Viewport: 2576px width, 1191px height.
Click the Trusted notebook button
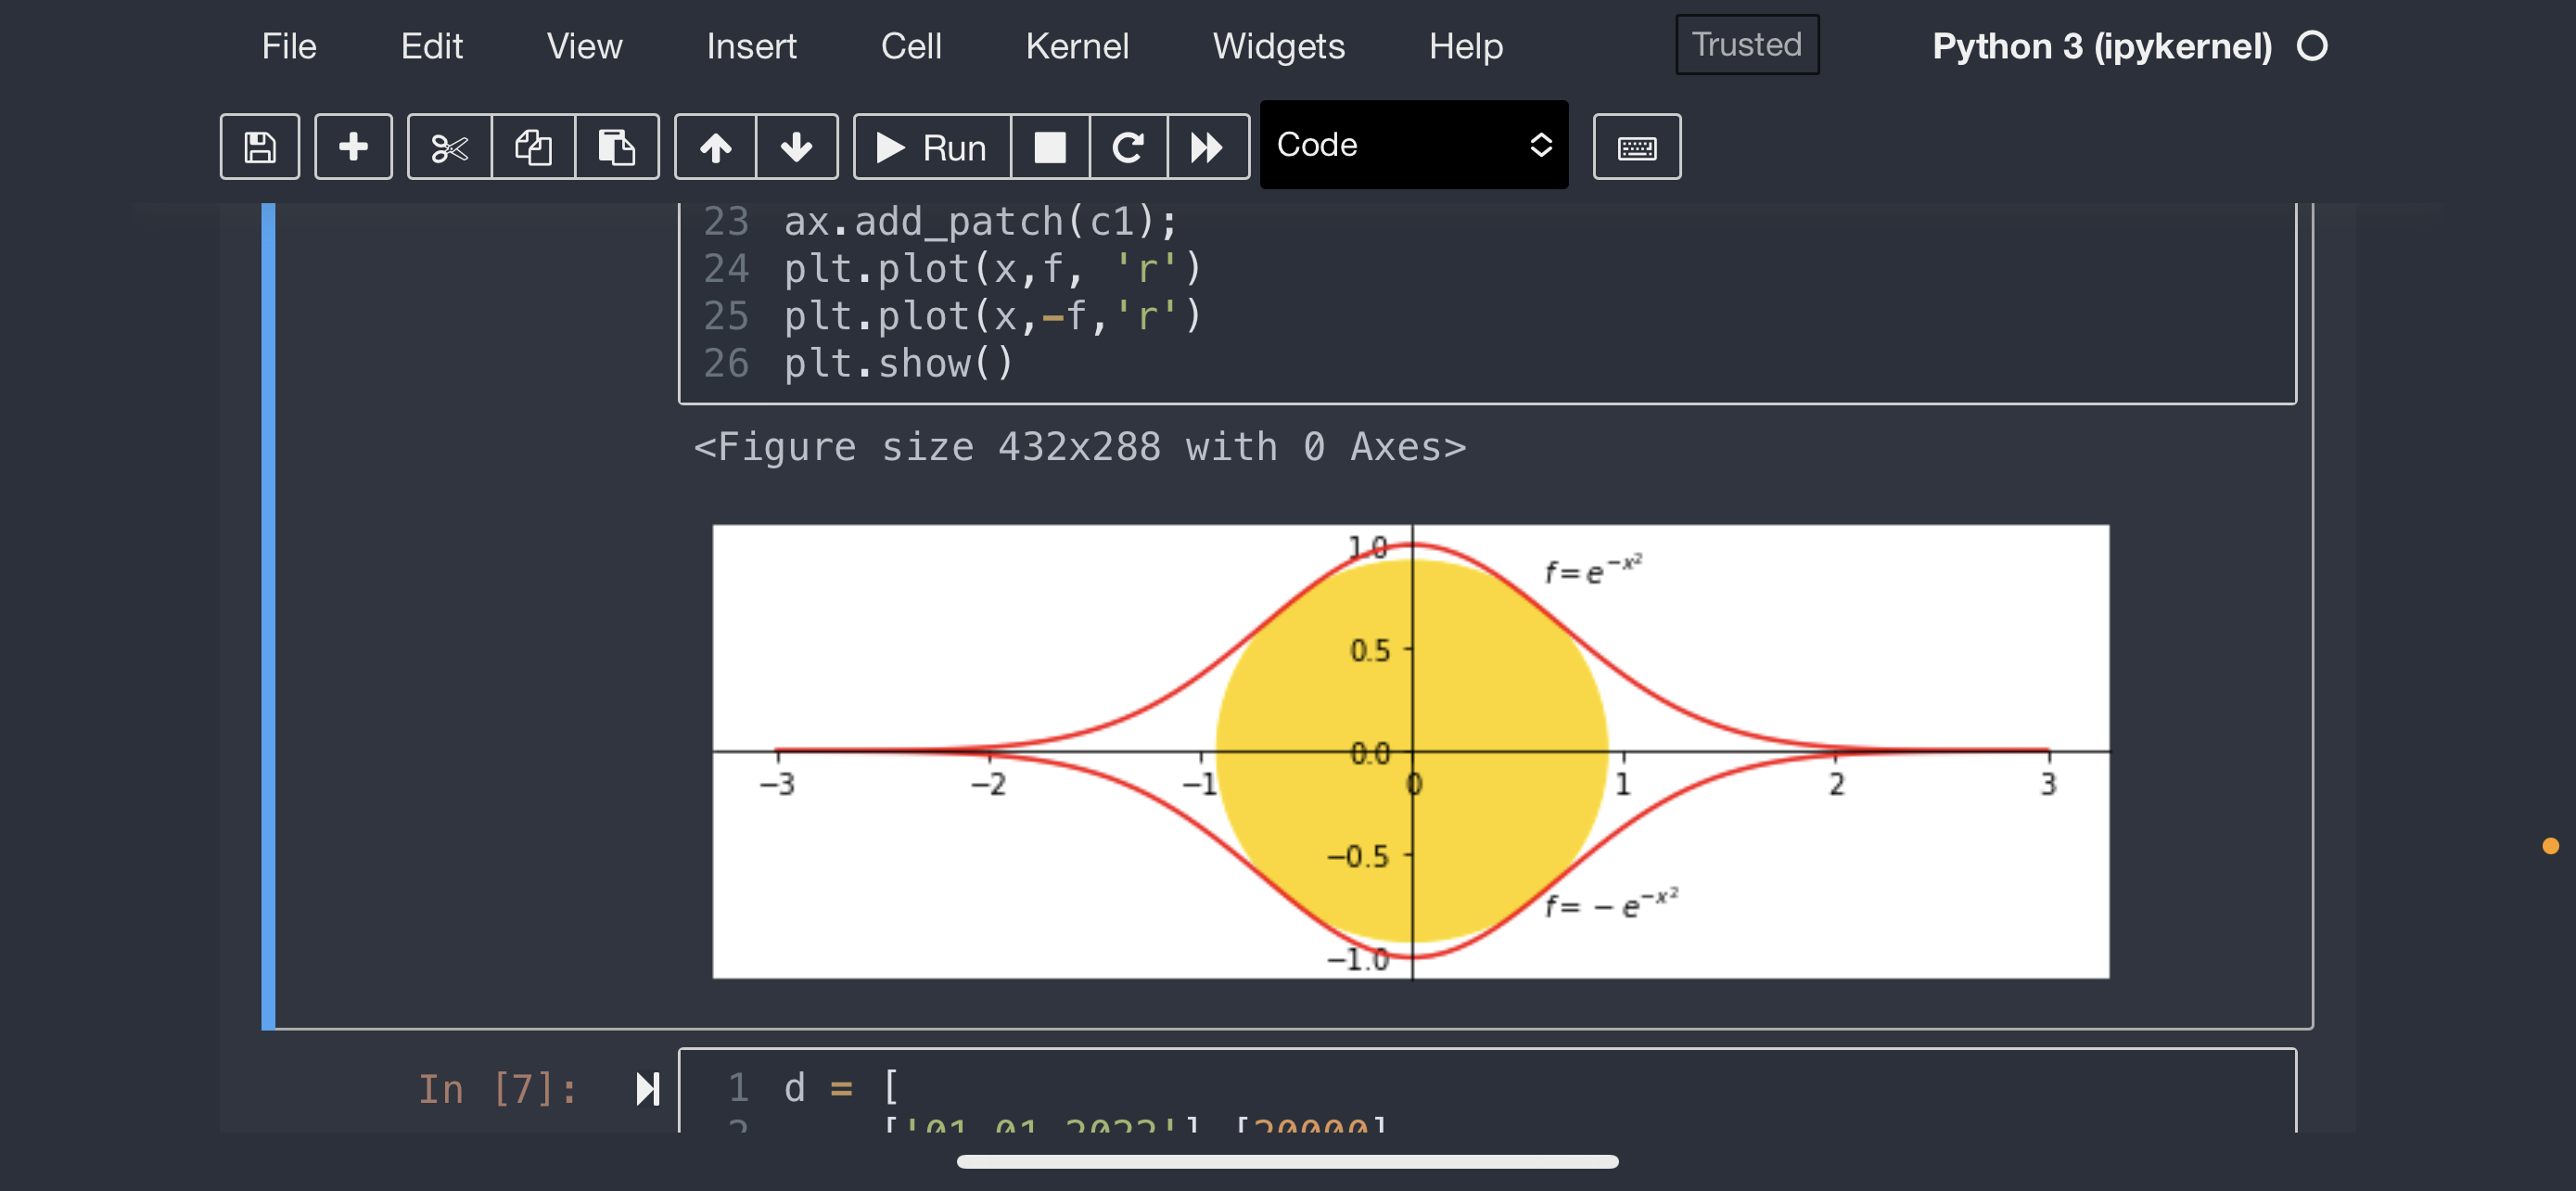[1746, 45]
